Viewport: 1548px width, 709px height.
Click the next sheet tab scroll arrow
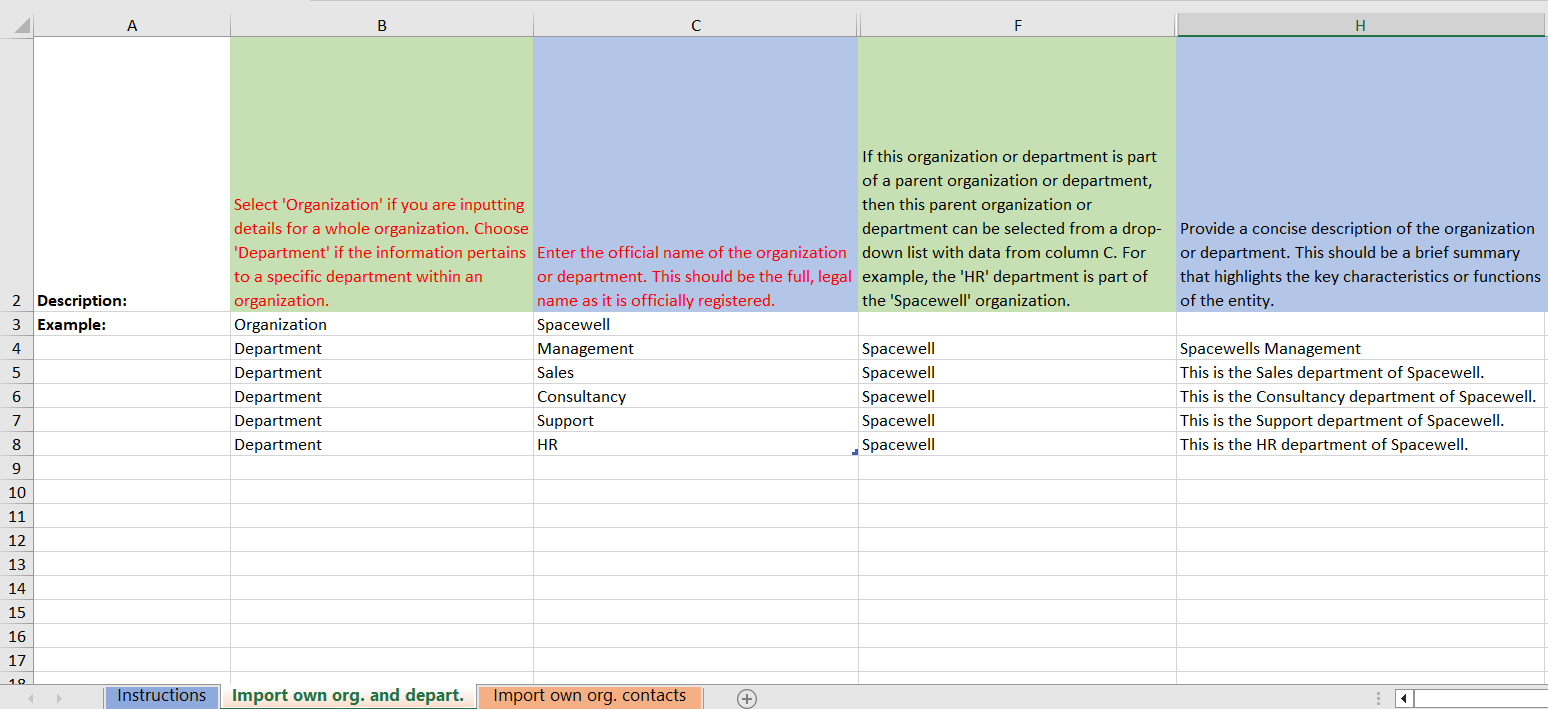[58, 698]
